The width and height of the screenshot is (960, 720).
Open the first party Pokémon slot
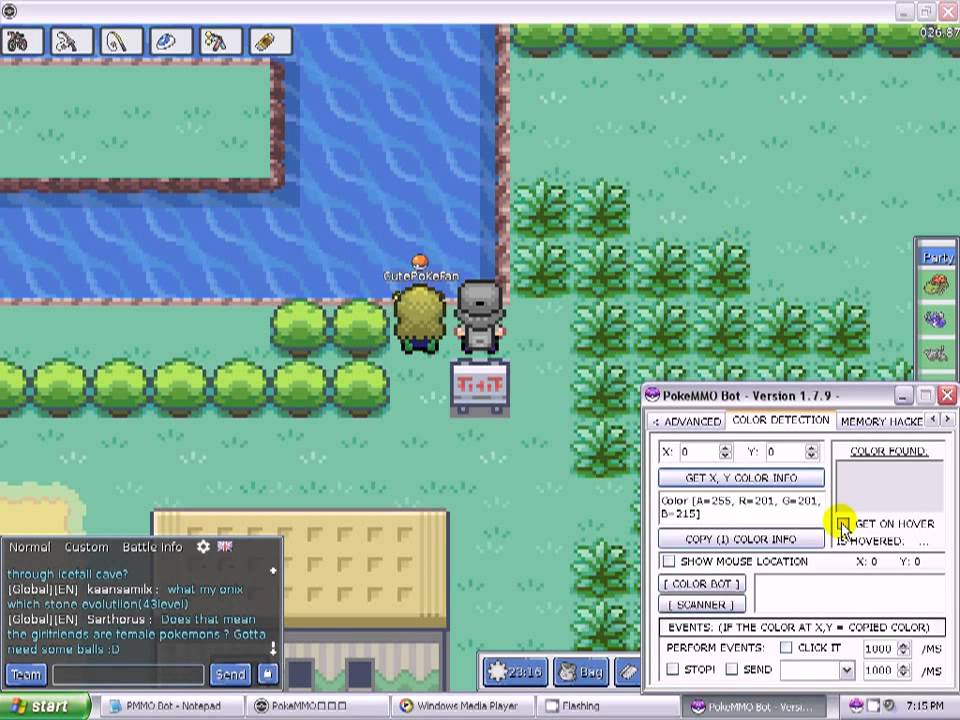click(936, 285)
